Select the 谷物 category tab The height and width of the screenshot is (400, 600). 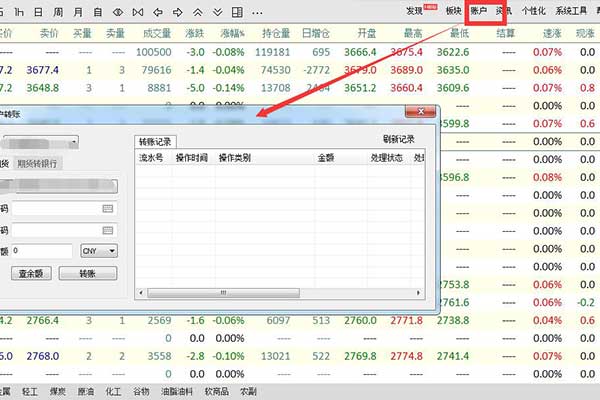[x=141, y=392]
